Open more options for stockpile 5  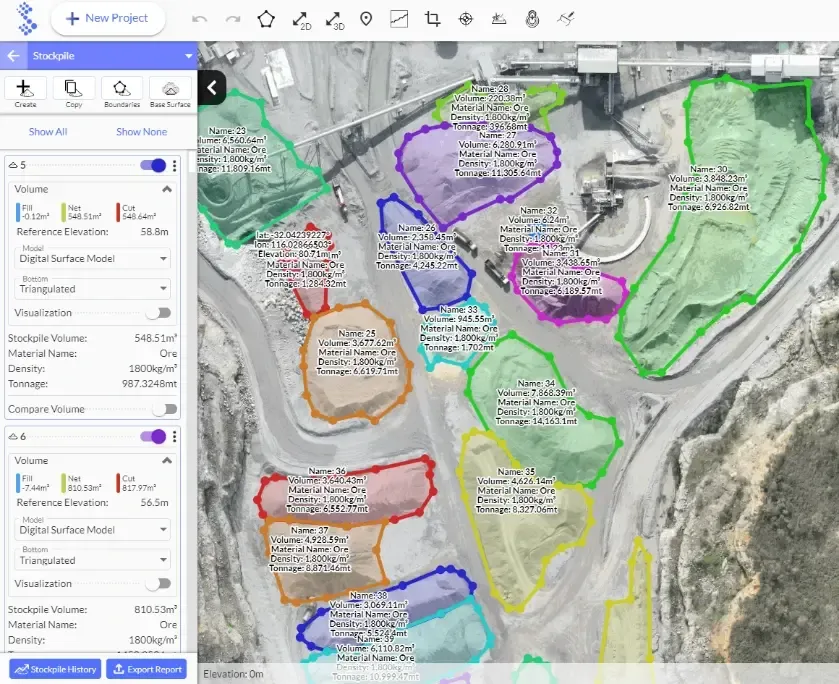(x=174, y=166)
